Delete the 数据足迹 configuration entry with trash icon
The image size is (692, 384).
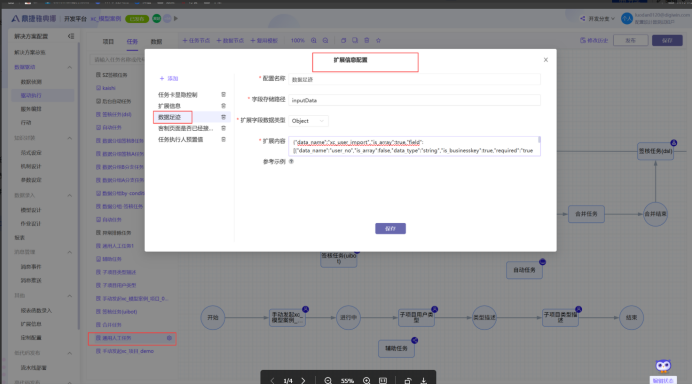pyautogui.click(x=223, y=117)
